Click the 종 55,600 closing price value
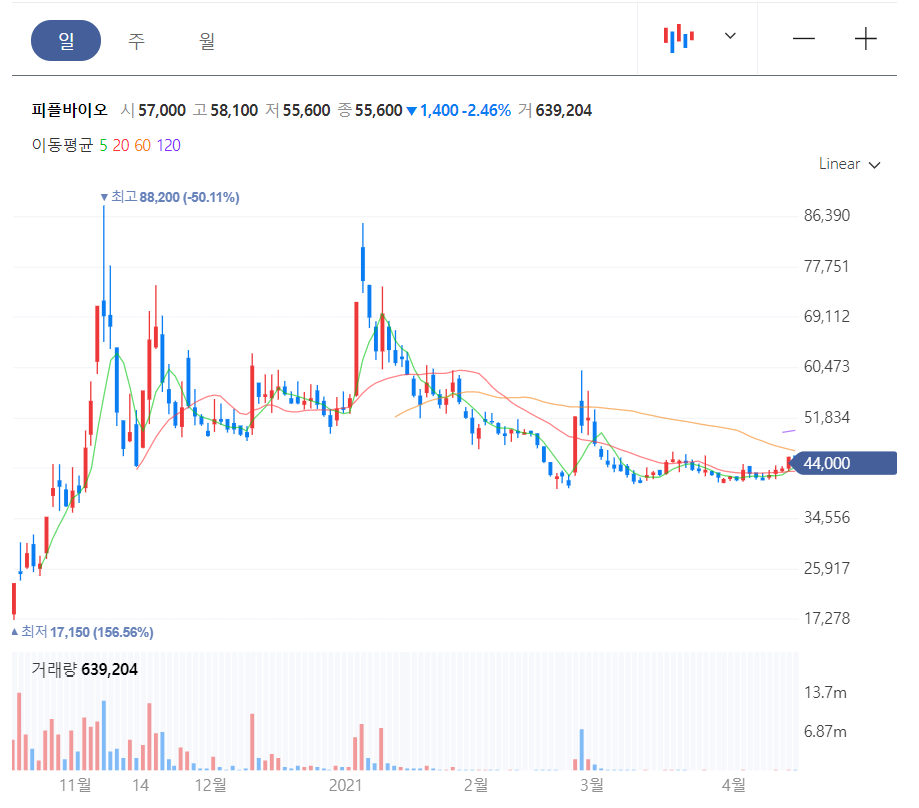 pos(370,110)
